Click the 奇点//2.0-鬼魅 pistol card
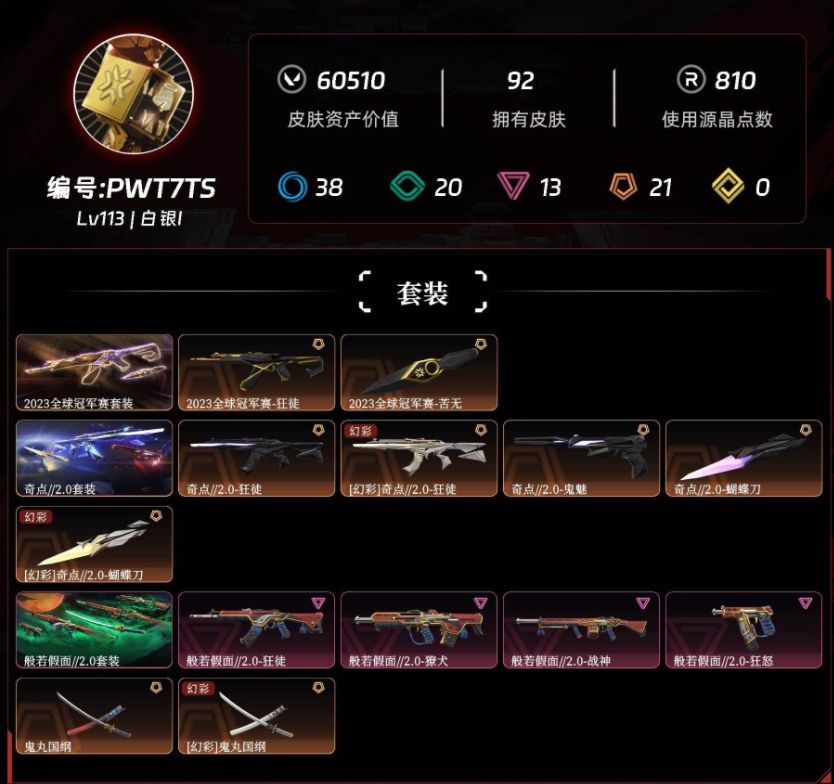Screen dimensions: 834x784 pyautogui.click(x=581, y=458)
